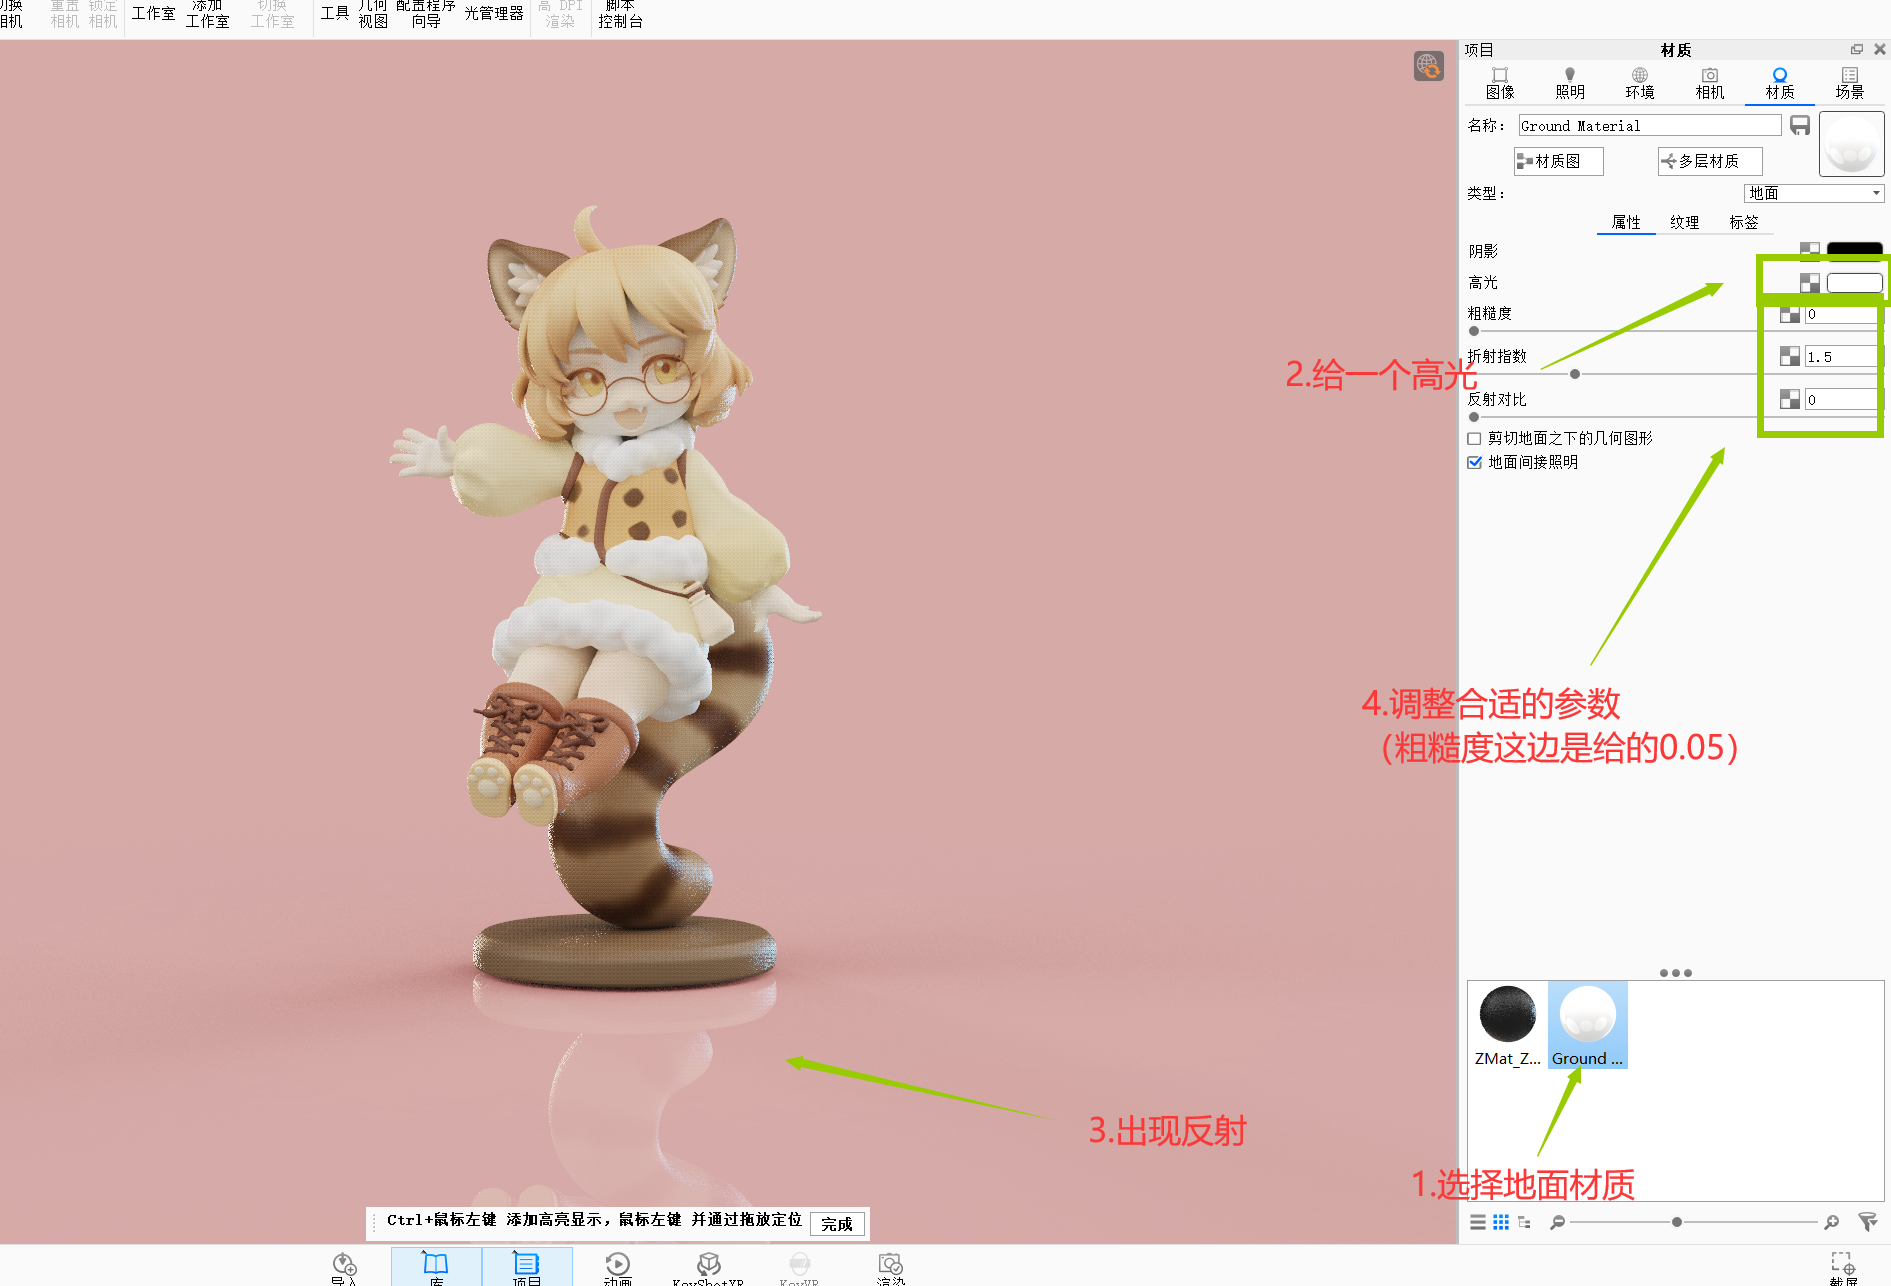Save material with the floppy disk icon
Image resolution: width=1891 pixels, height=1286 pixels.
1800,125
